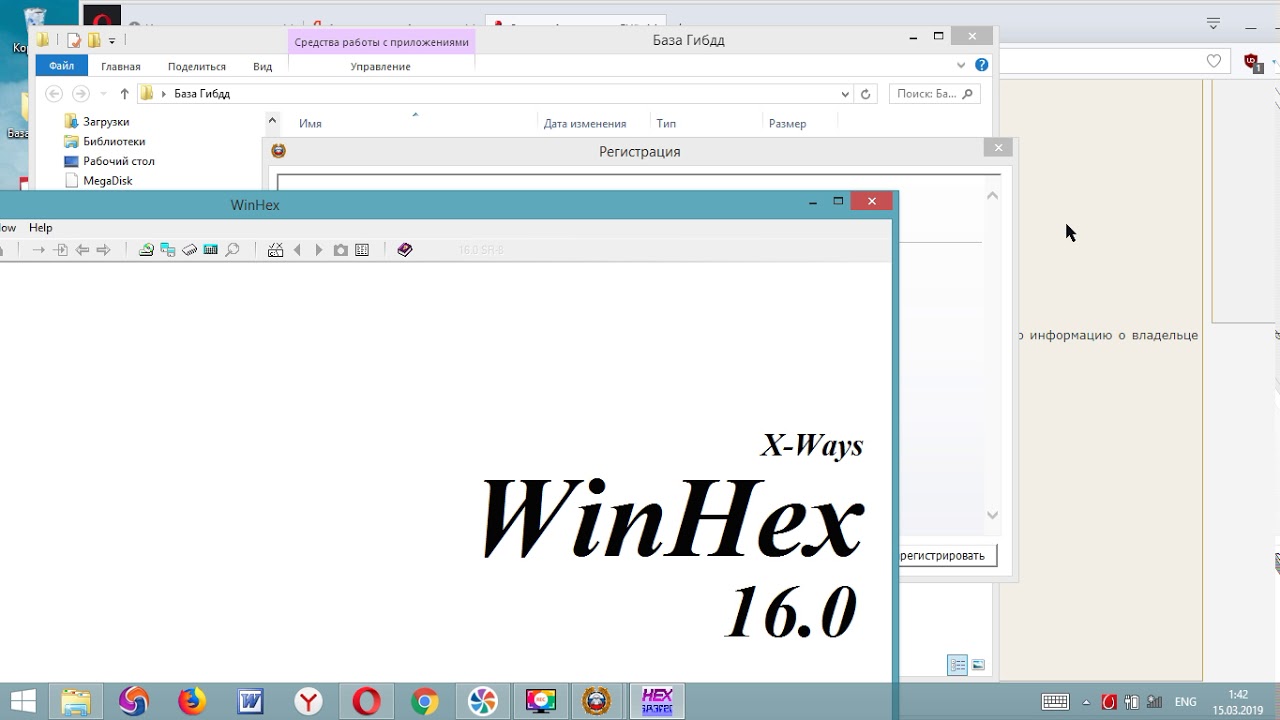The image size is (1280, 720).
Task: Open the Главная ribbon tab in Explorer
Action: pos(121,66)
